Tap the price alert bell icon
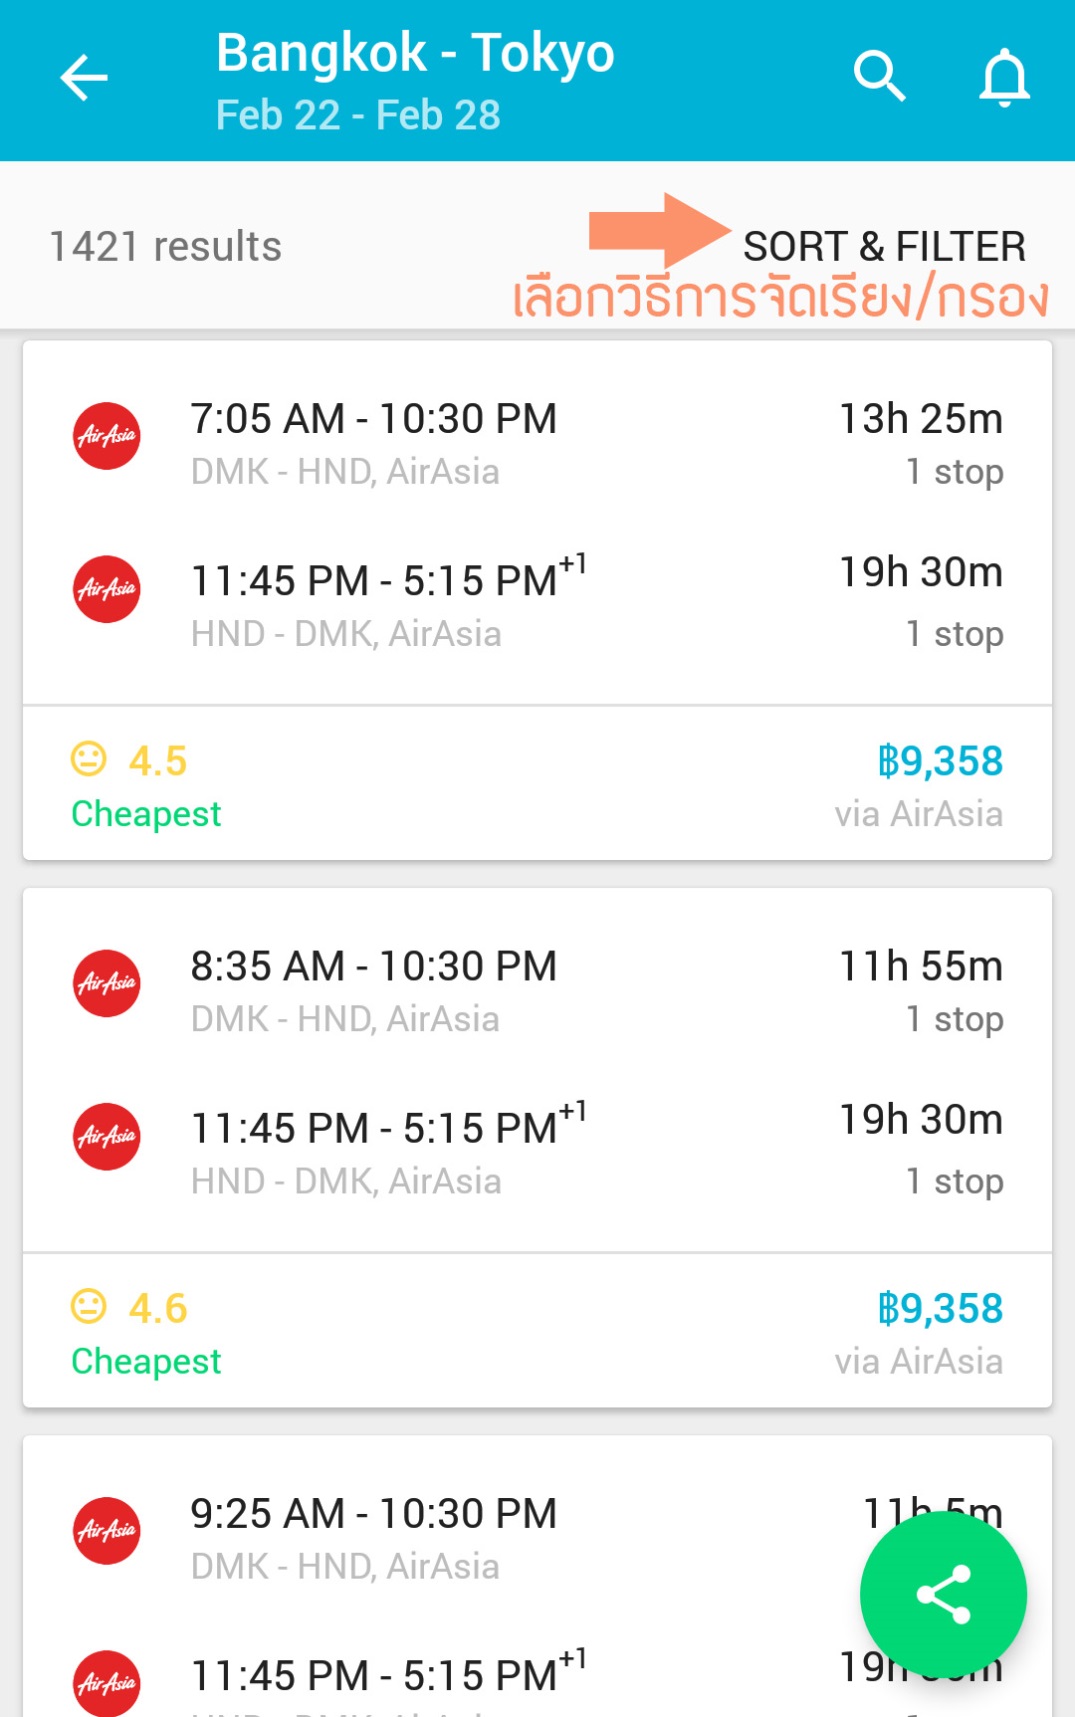1075x1717 pixels. (1004, 77)
